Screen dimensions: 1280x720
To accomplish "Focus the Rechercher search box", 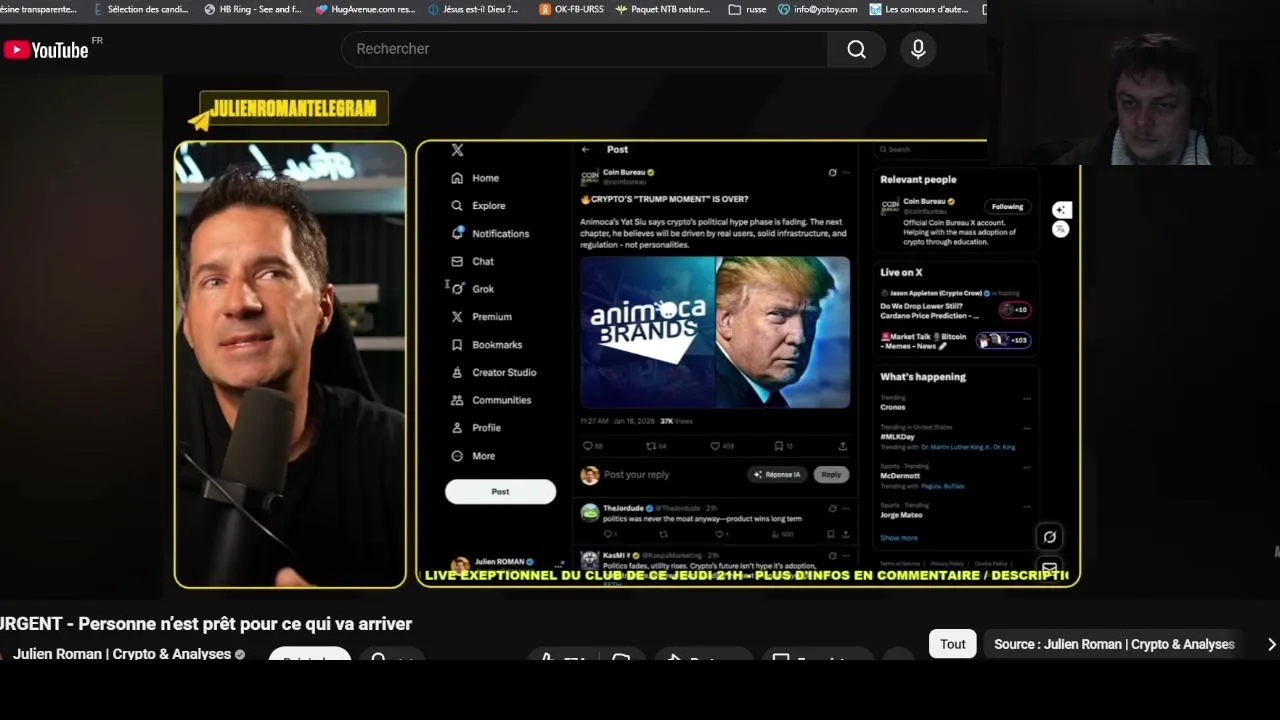I will (585, 49).
